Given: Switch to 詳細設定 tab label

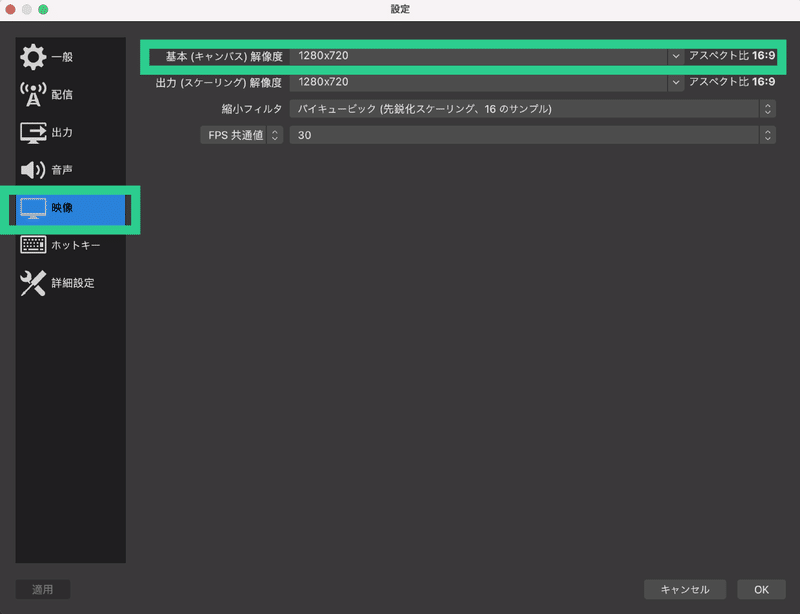Looking at the screenshot, I should pos(73,283).
